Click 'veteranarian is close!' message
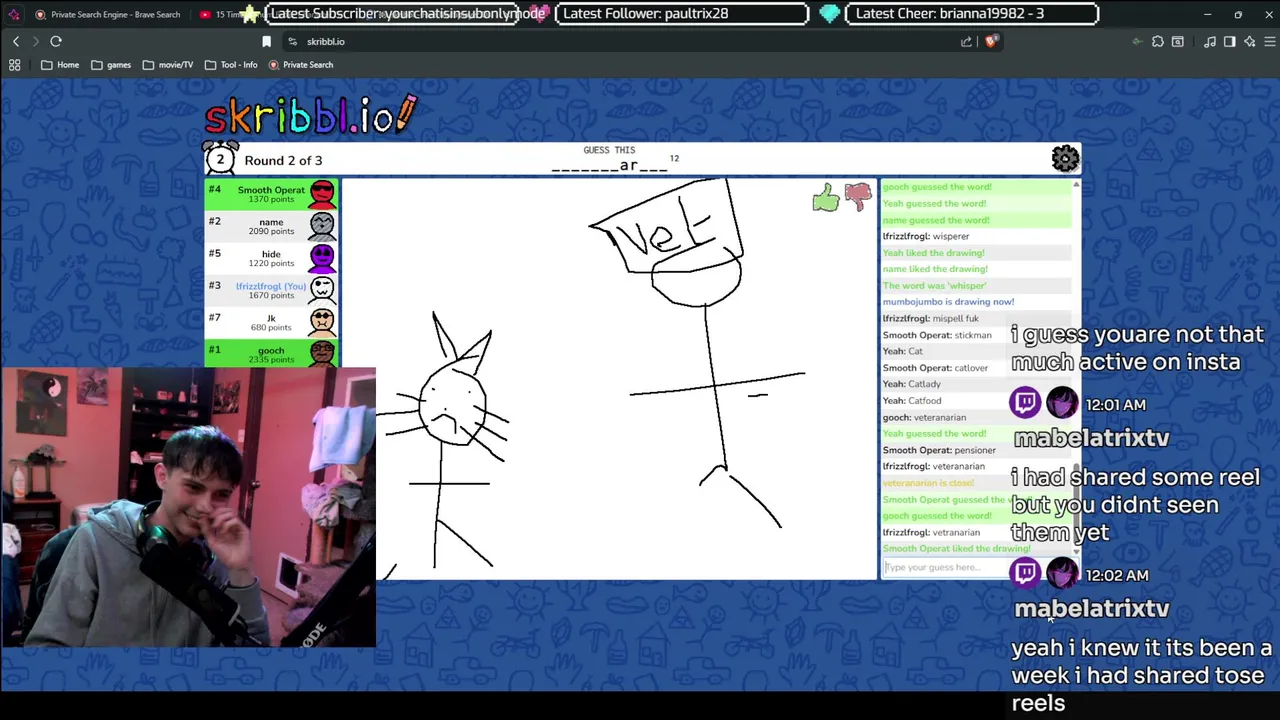This screenshot has height=720, width=1280. 928,483
